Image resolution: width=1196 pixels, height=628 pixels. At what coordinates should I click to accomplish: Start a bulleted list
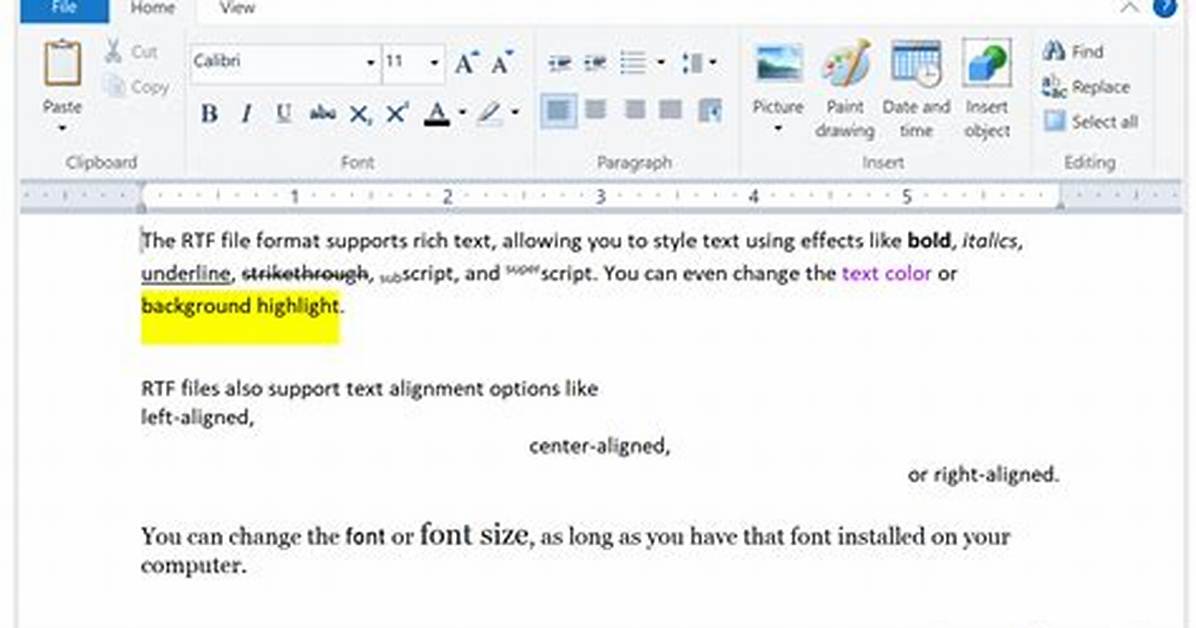click(633, 63)
